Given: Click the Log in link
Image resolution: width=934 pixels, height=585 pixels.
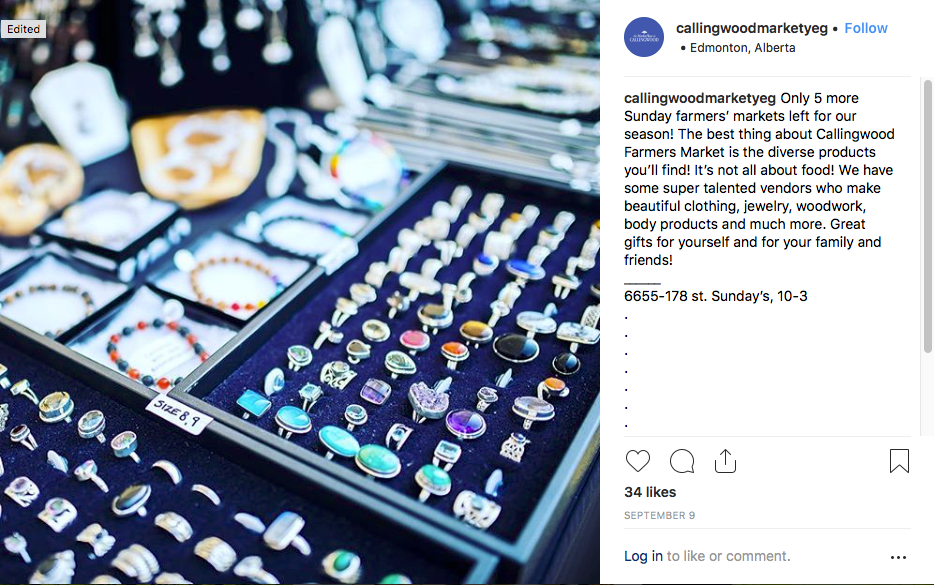Looking at the screenshot, I should [643, 556].
